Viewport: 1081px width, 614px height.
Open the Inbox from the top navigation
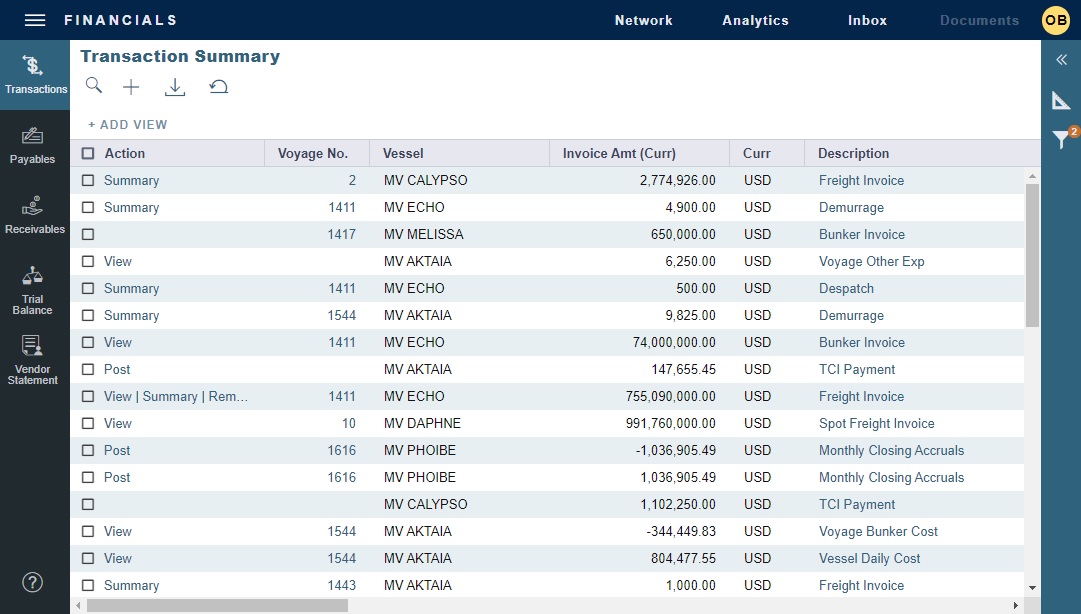pos(866,20)
